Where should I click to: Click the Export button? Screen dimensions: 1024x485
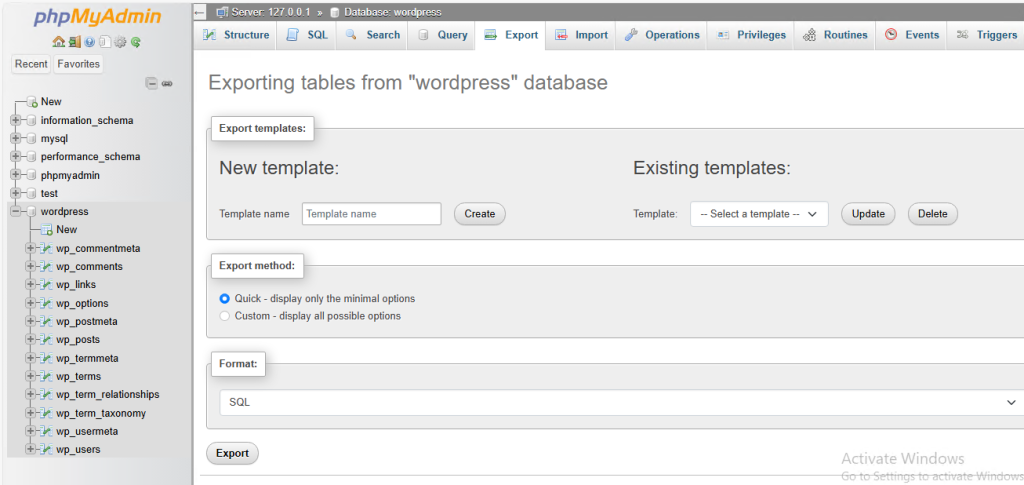point(232,454)
